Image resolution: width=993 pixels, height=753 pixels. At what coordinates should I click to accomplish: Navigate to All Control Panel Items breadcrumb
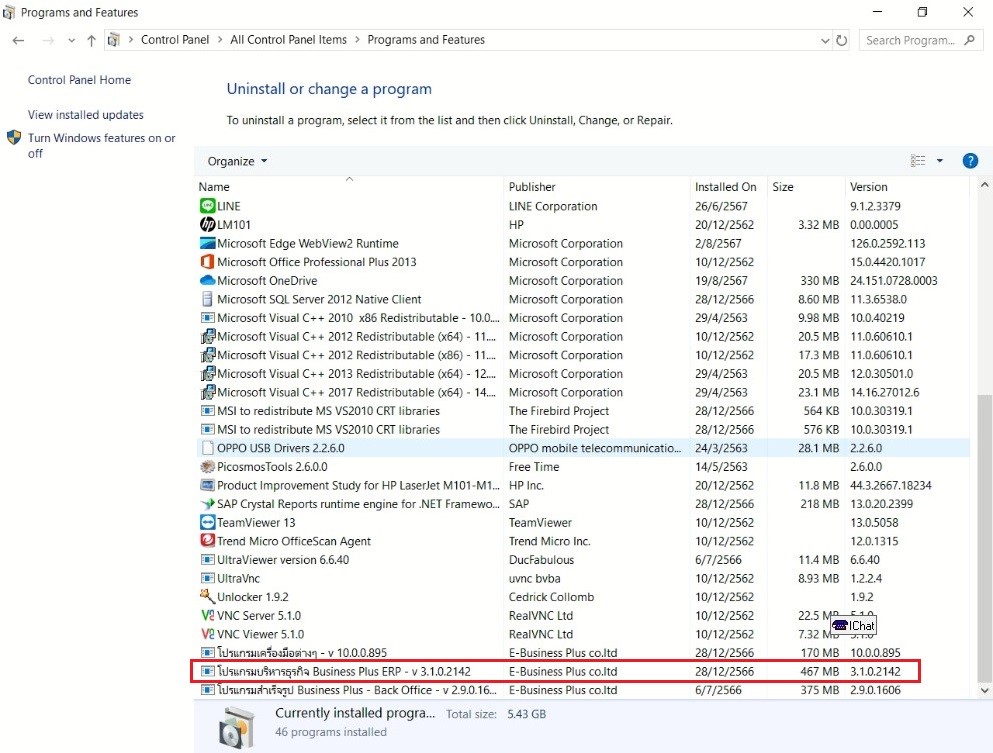click(x=289, y=39)
